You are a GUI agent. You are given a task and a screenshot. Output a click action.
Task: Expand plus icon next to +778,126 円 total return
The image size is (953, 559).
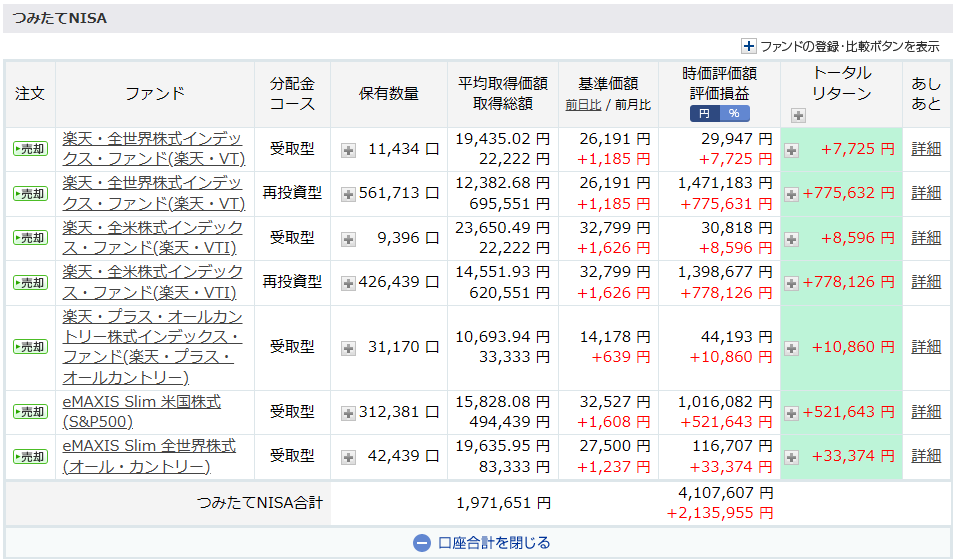(x=791, y=283)
